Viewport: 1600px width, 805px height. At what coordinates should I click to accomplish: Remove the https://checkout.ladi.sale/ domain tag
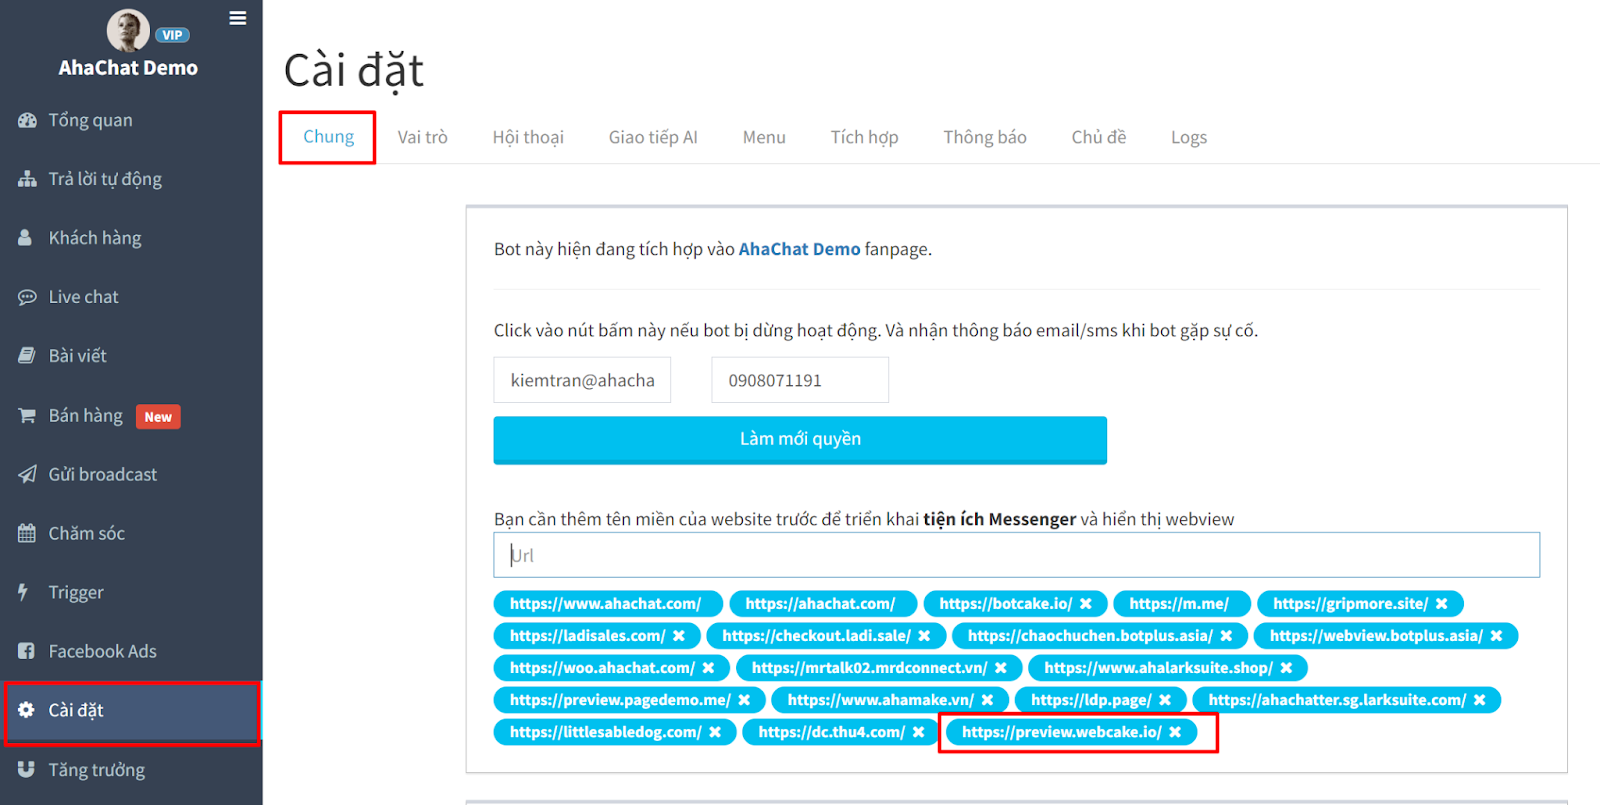coord(925,636)
